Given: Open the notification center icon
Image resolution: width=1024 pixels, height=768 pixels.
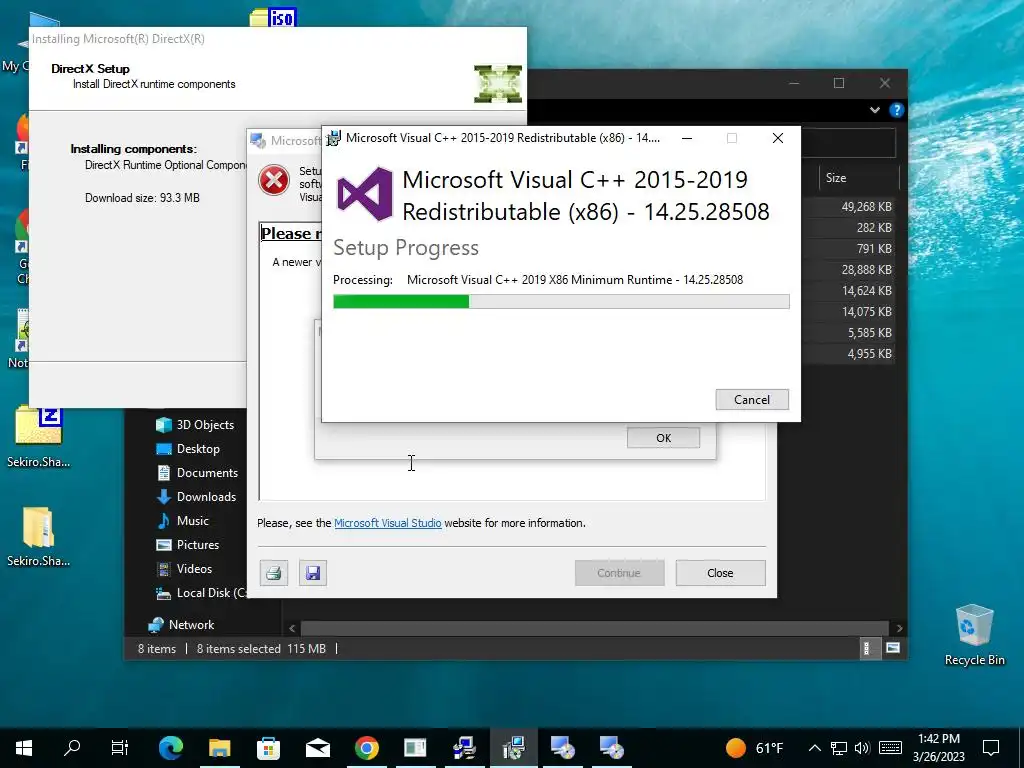Looking at the screenshot, I should tap(991, 748).
